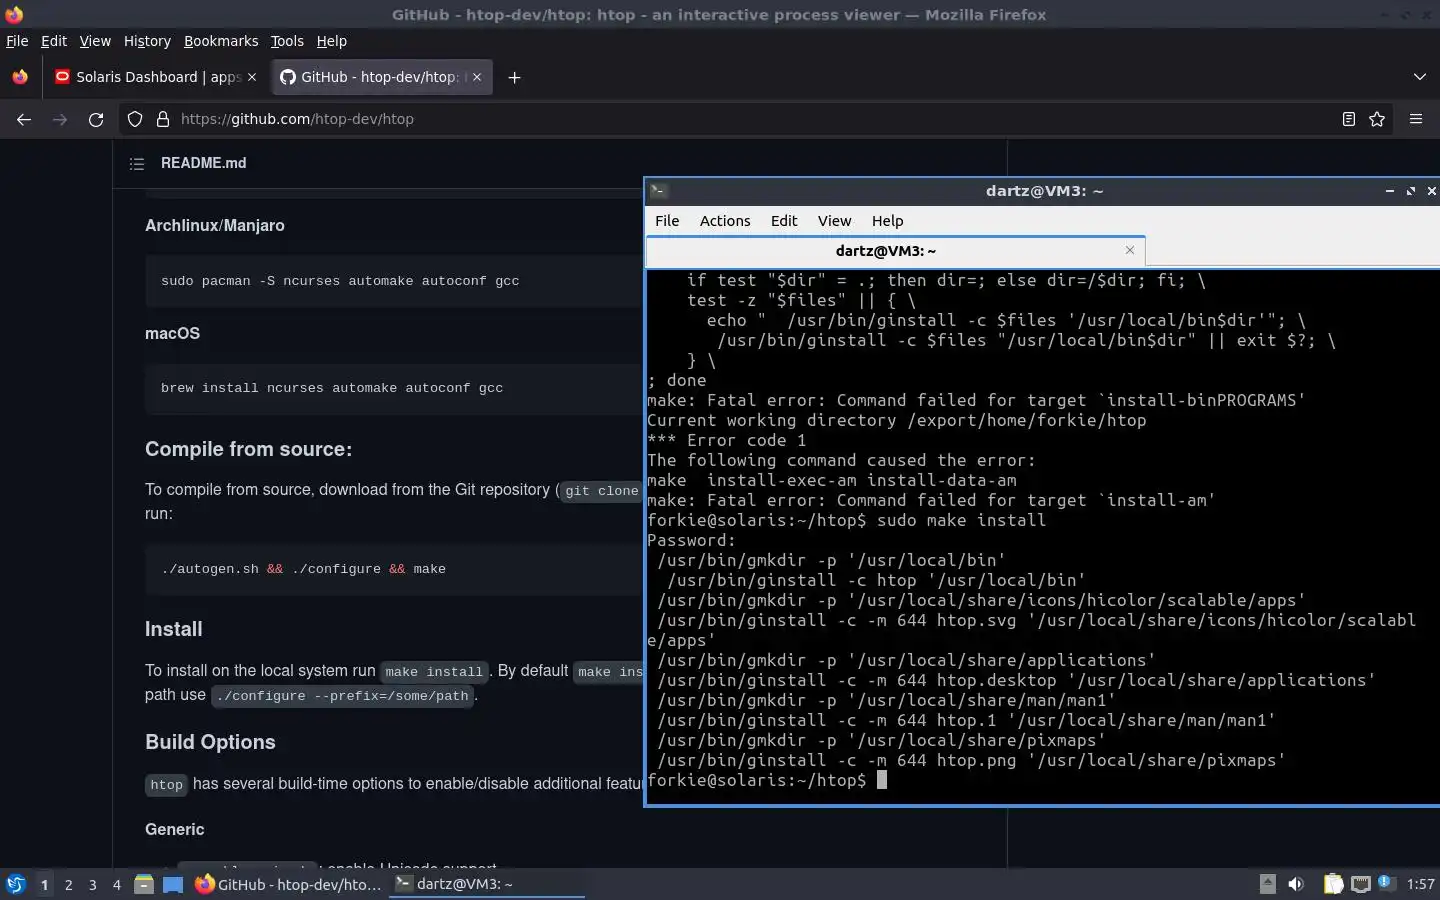Image resolution: width=1440 pixels, height=900 pixels.
Task: Close the GitHub htop-dev/htop tab
Action: pos(477,77)
